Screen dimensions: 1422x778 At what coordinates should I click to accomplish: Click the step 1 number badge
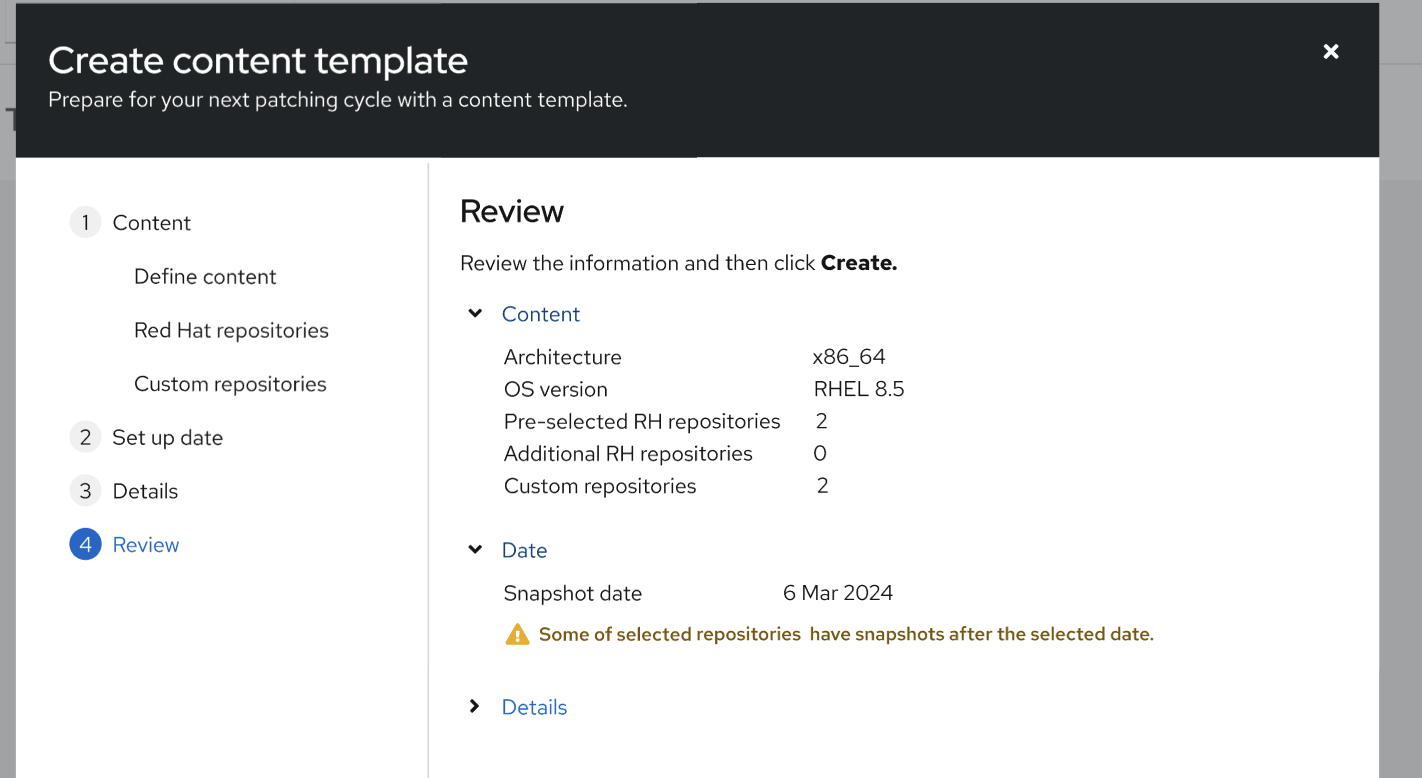click(x=85, y=222)
